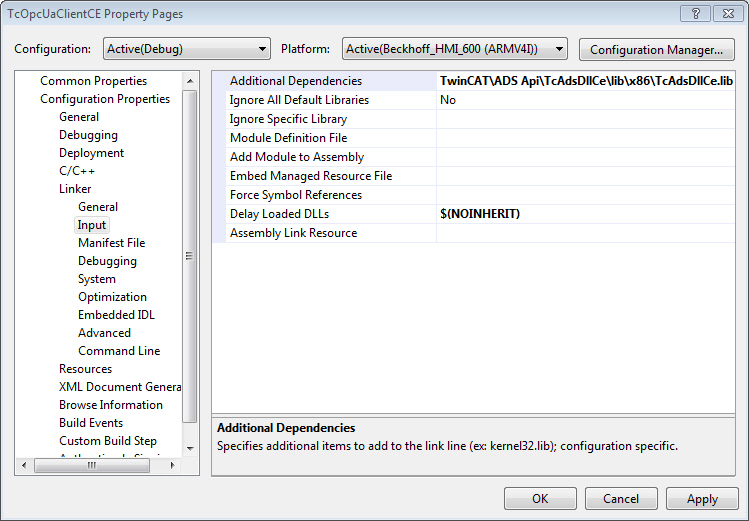Select Add Module to Assembly property
This screenshot has height=521, width=749.
pyautogui.click(x=332, y=157)
